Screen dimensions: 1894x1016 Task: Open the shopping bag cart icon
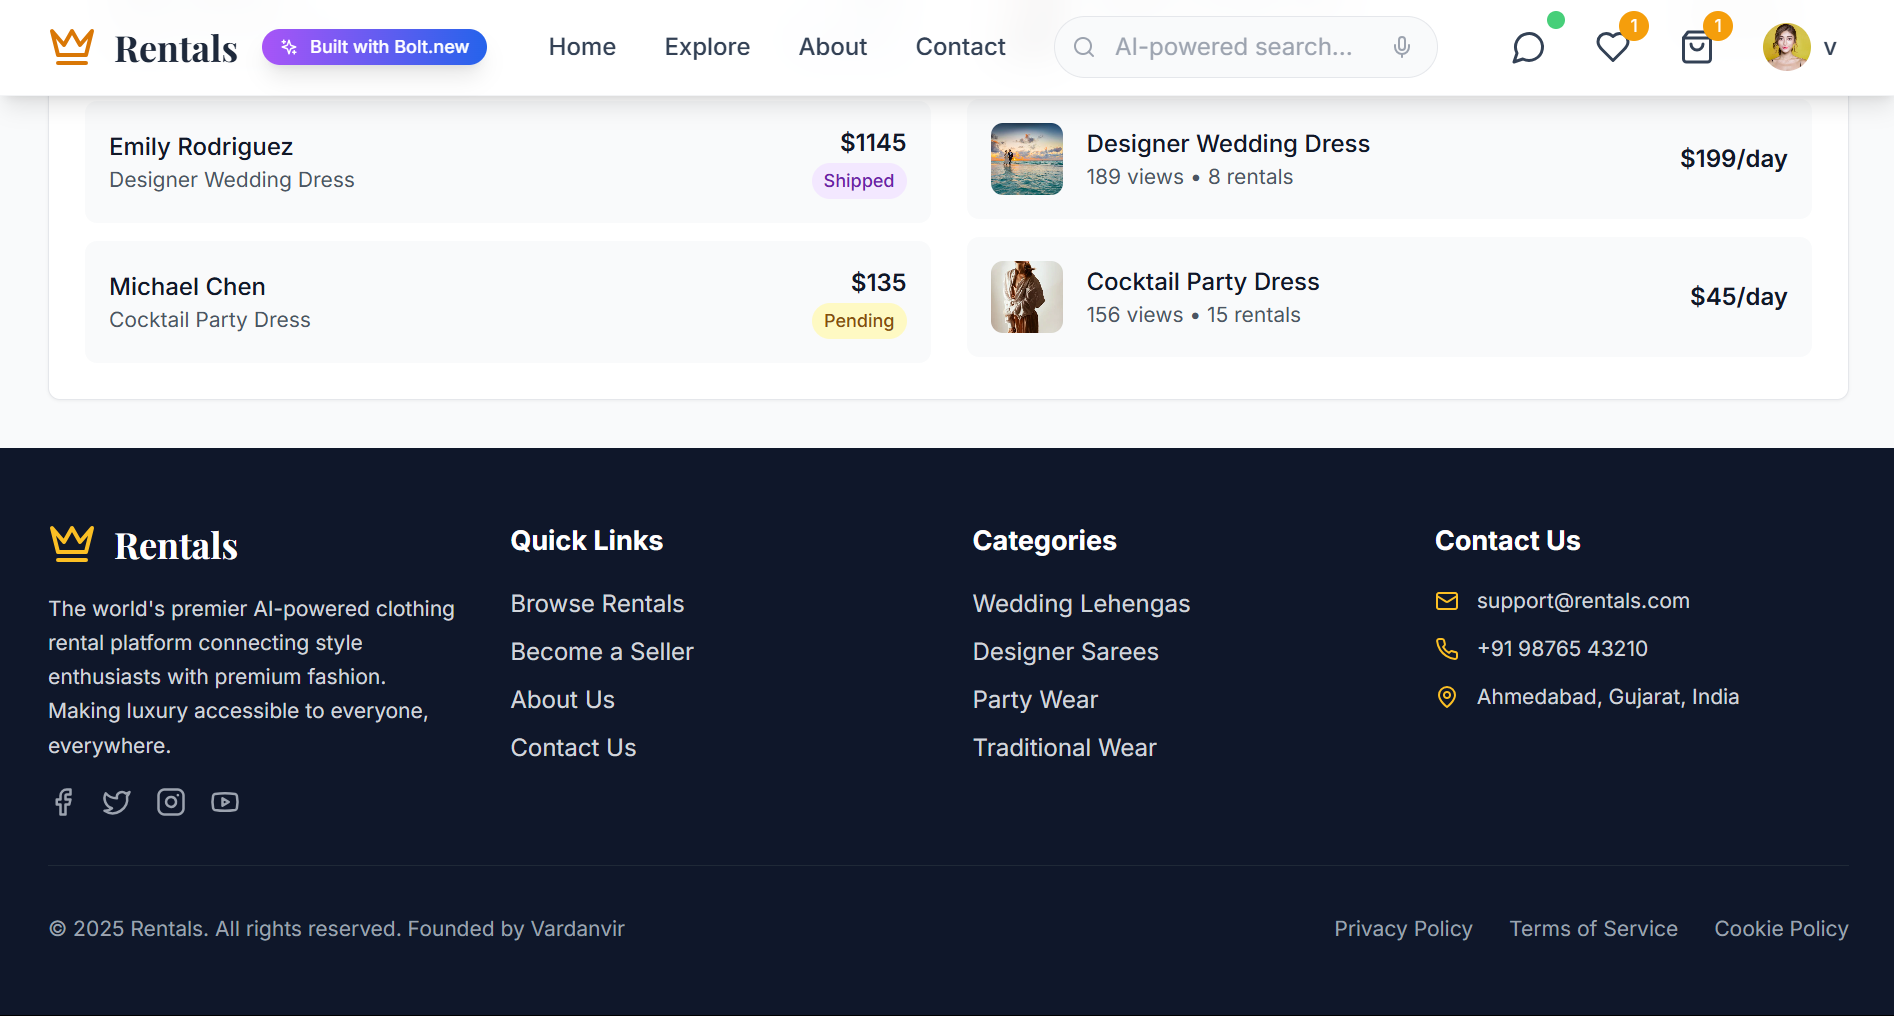pyautogui.click(x=1697, y=47)
